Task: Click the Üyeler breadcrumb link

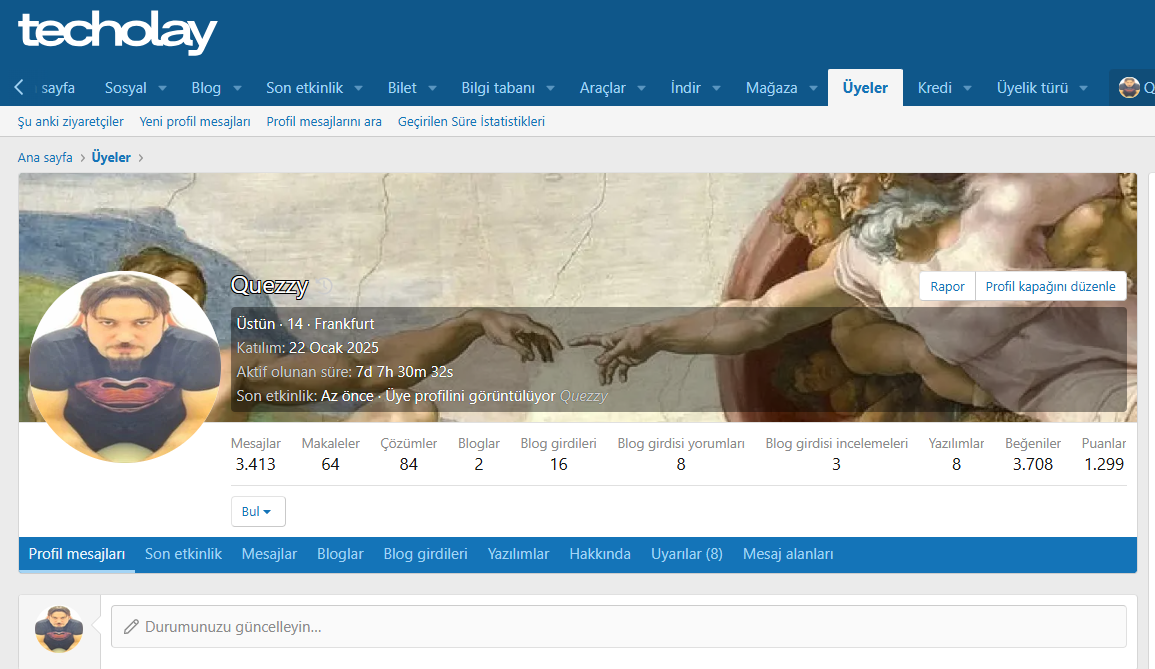Action: [x=111, y=158]
